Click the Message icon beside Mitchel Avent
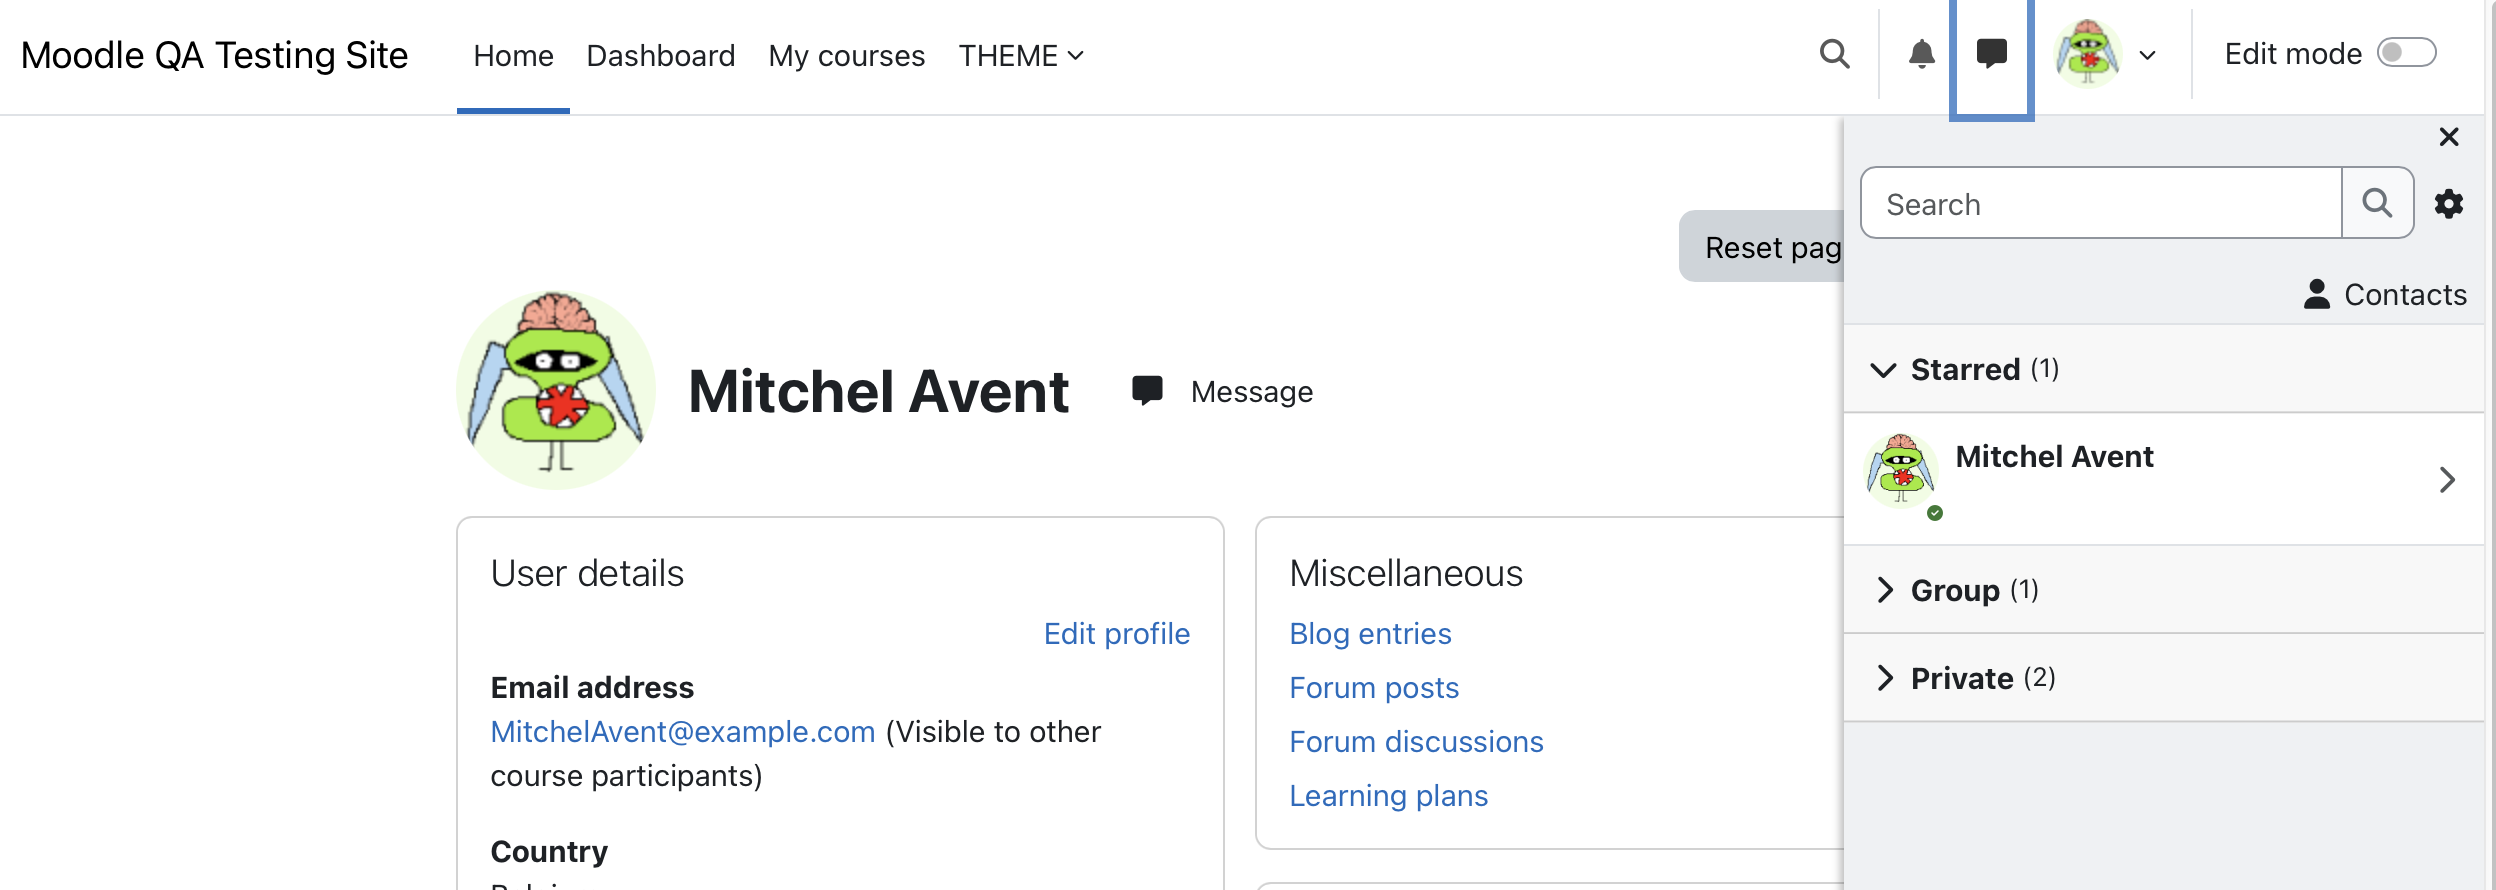 [1147, 391]
